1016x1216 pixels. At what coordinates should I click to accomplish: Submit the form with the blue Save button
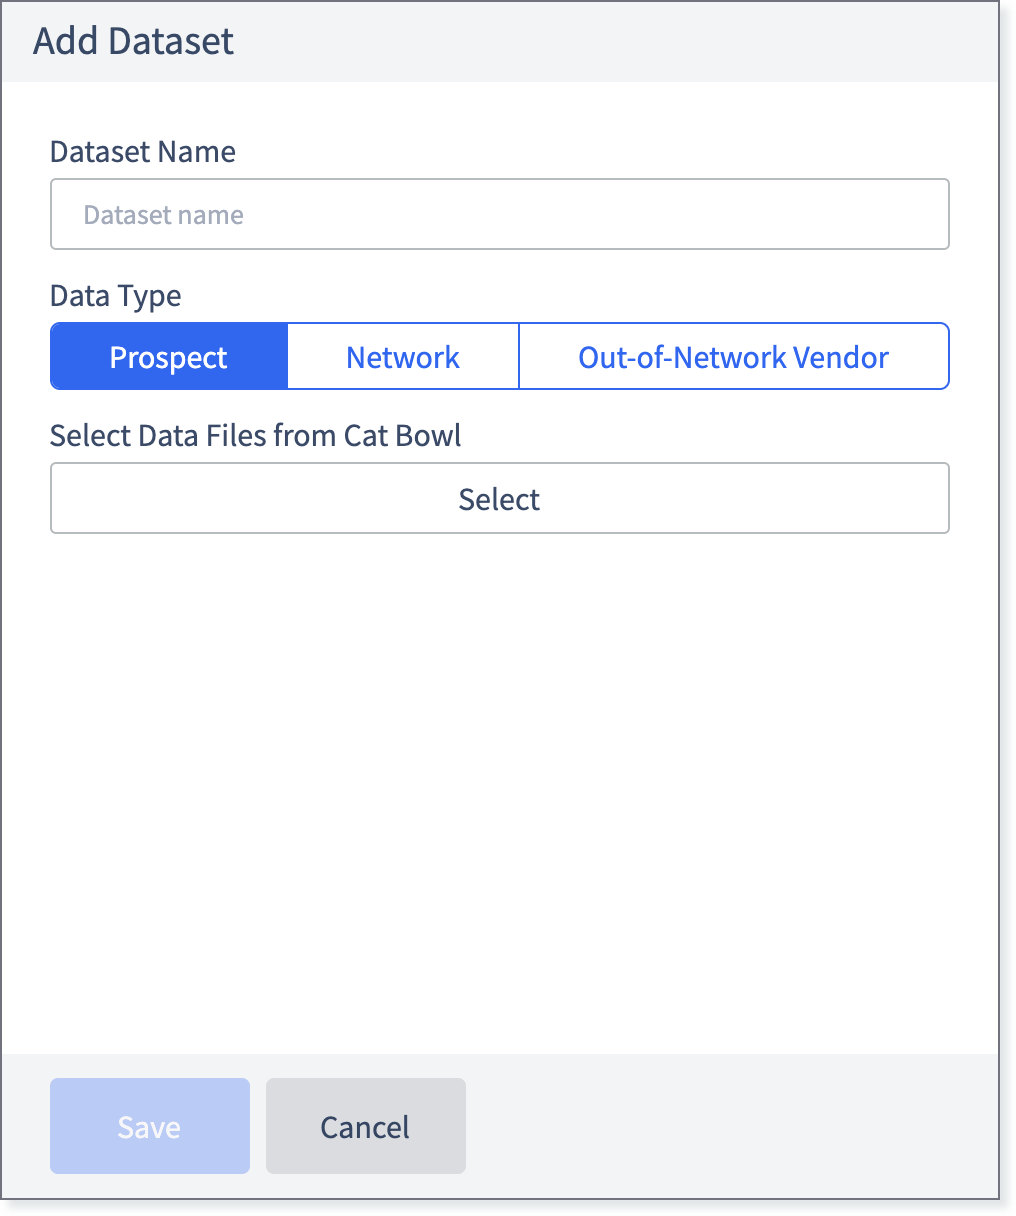[x=150, y=1126]
